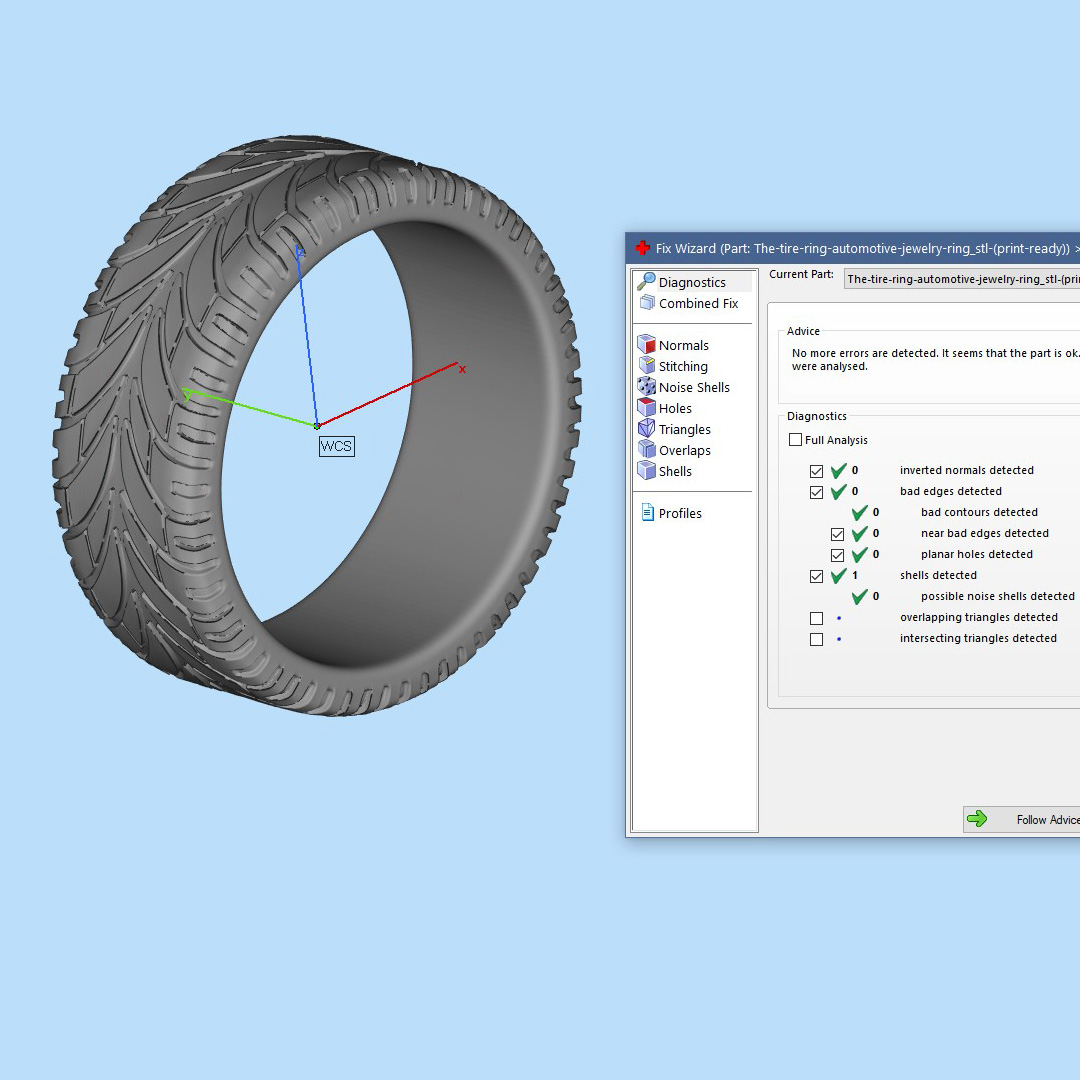Click the Diagnostics magnifier icon

[x=646, y=282]
